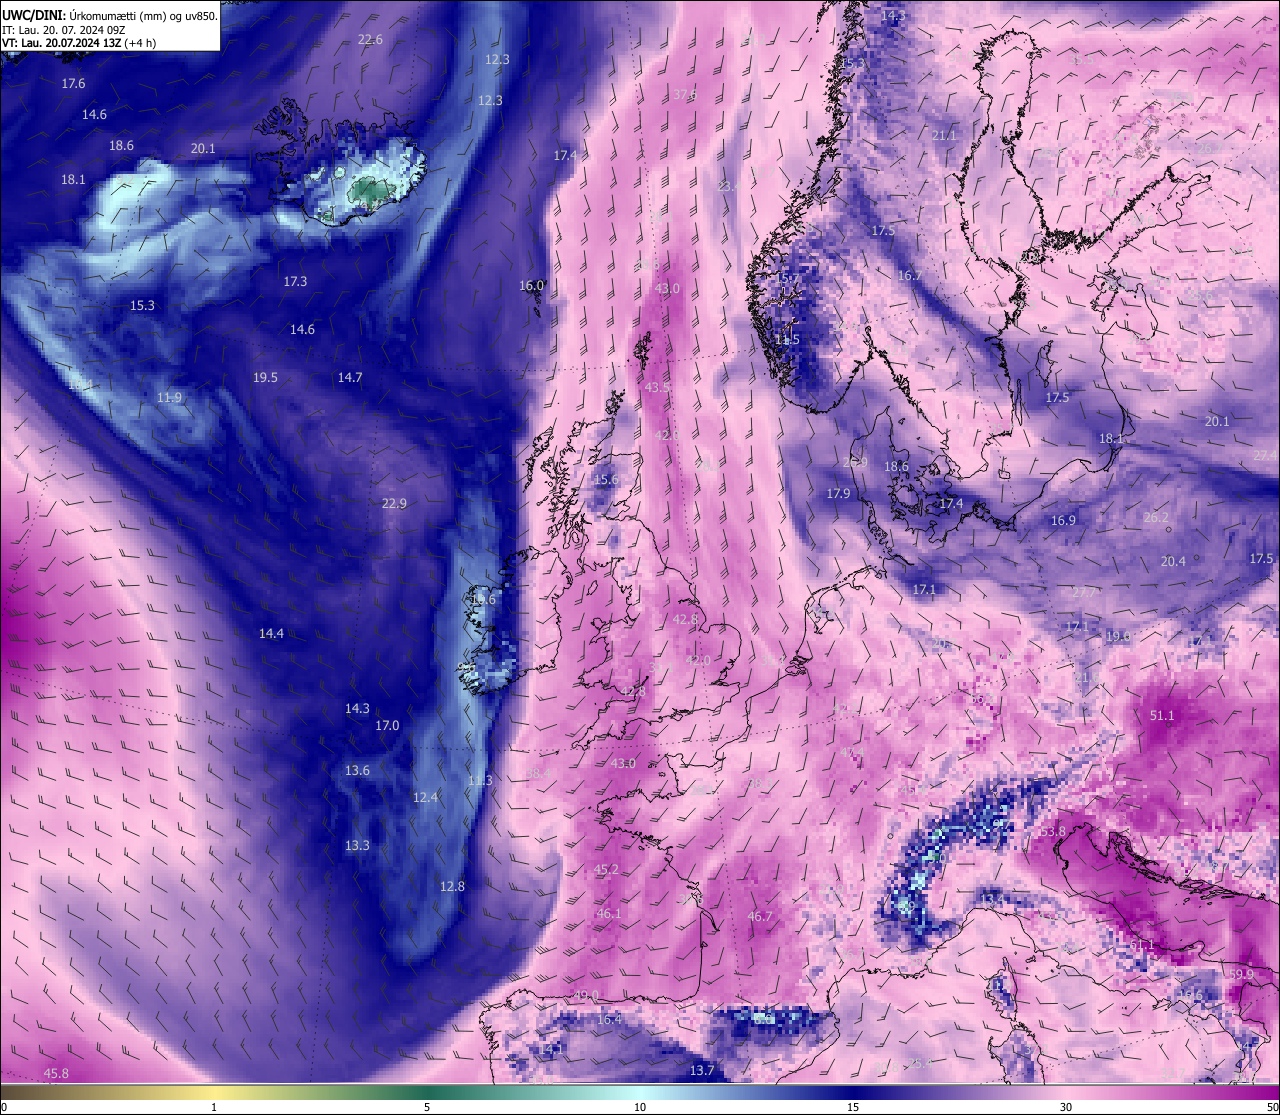Click the 46.7 value over France

(760, 917)
